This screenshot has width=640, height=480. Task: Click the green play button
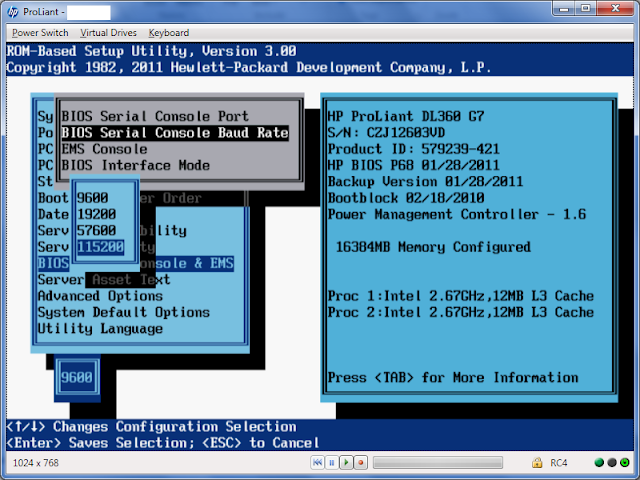tap(346, 462)
